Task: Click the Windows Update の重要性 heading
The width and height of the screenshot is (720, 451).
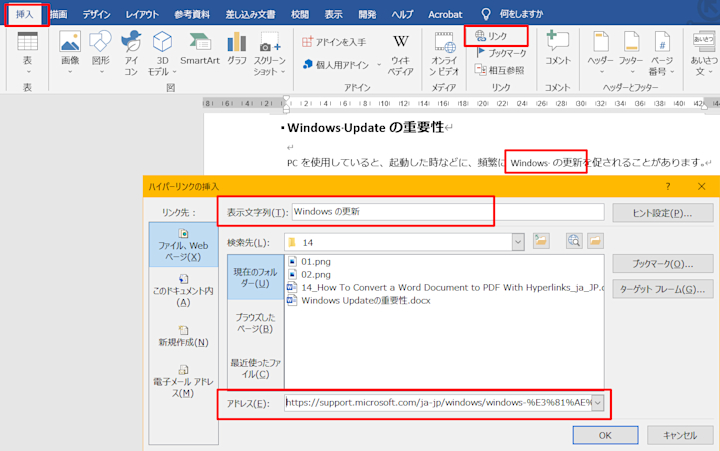Action: pyautogui.click(x=366, y=127)
